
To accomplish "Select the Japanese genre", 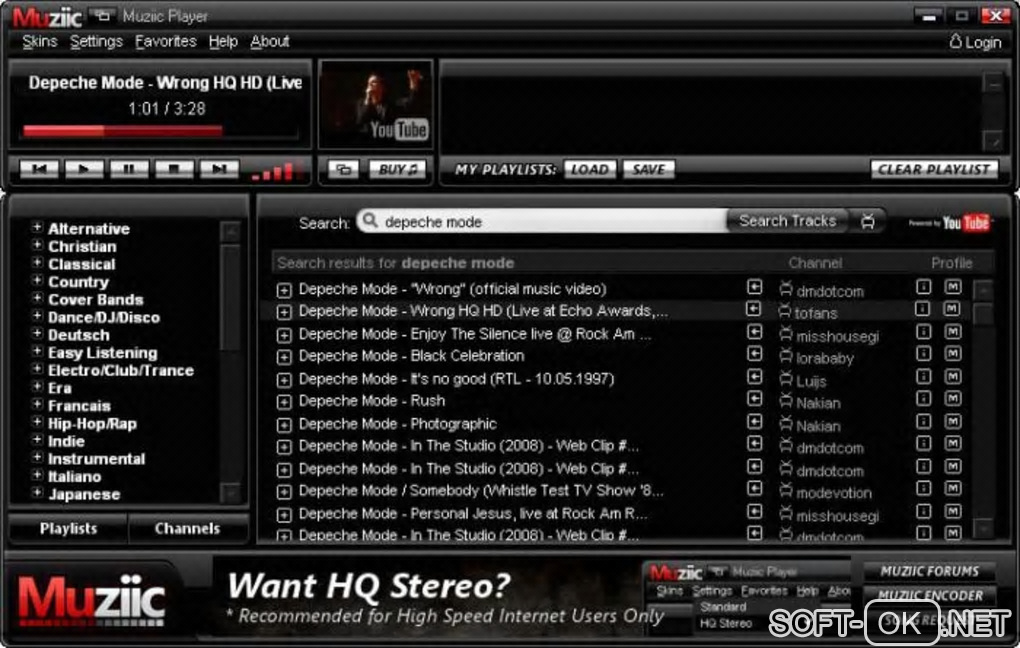I will 84,494.
